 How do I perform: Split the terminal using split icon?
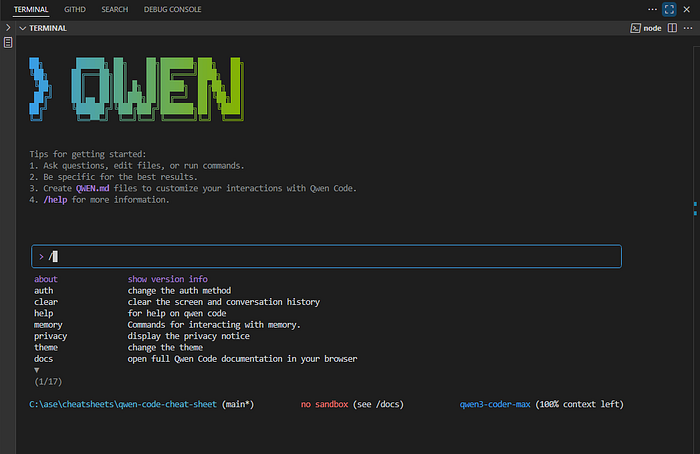click(x=672, y=28)
